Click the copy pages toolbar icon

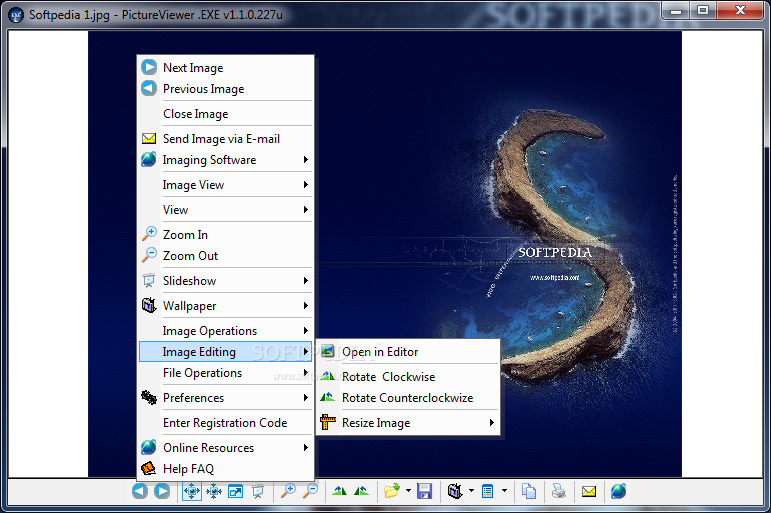click(x=529, y=491)
